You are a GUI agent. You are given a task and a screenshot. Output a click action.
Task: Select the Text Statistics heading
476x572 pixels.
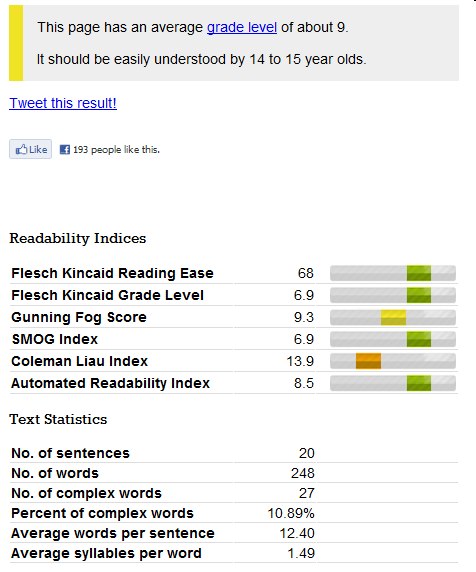[x=58, y=419]
